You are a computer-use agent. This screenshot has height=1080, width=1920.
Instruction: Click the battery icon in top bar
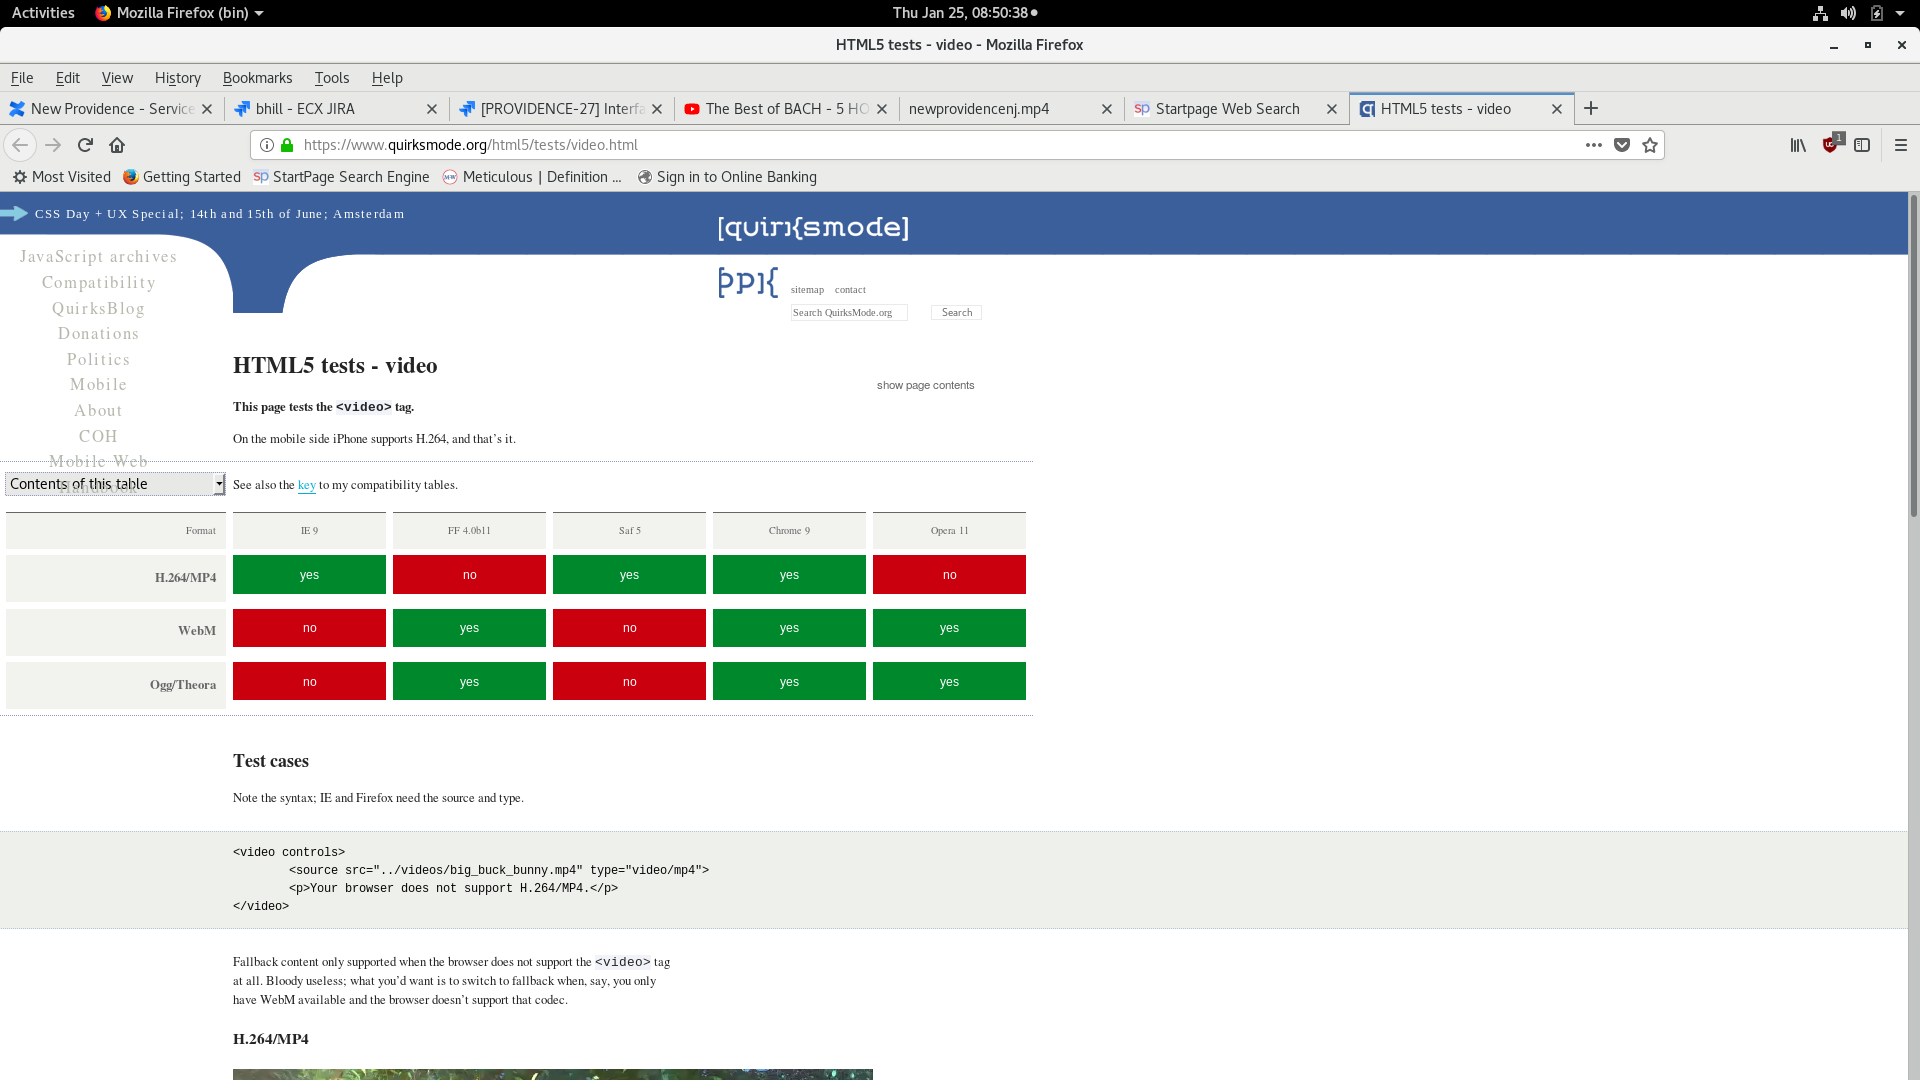point(1877,13)
